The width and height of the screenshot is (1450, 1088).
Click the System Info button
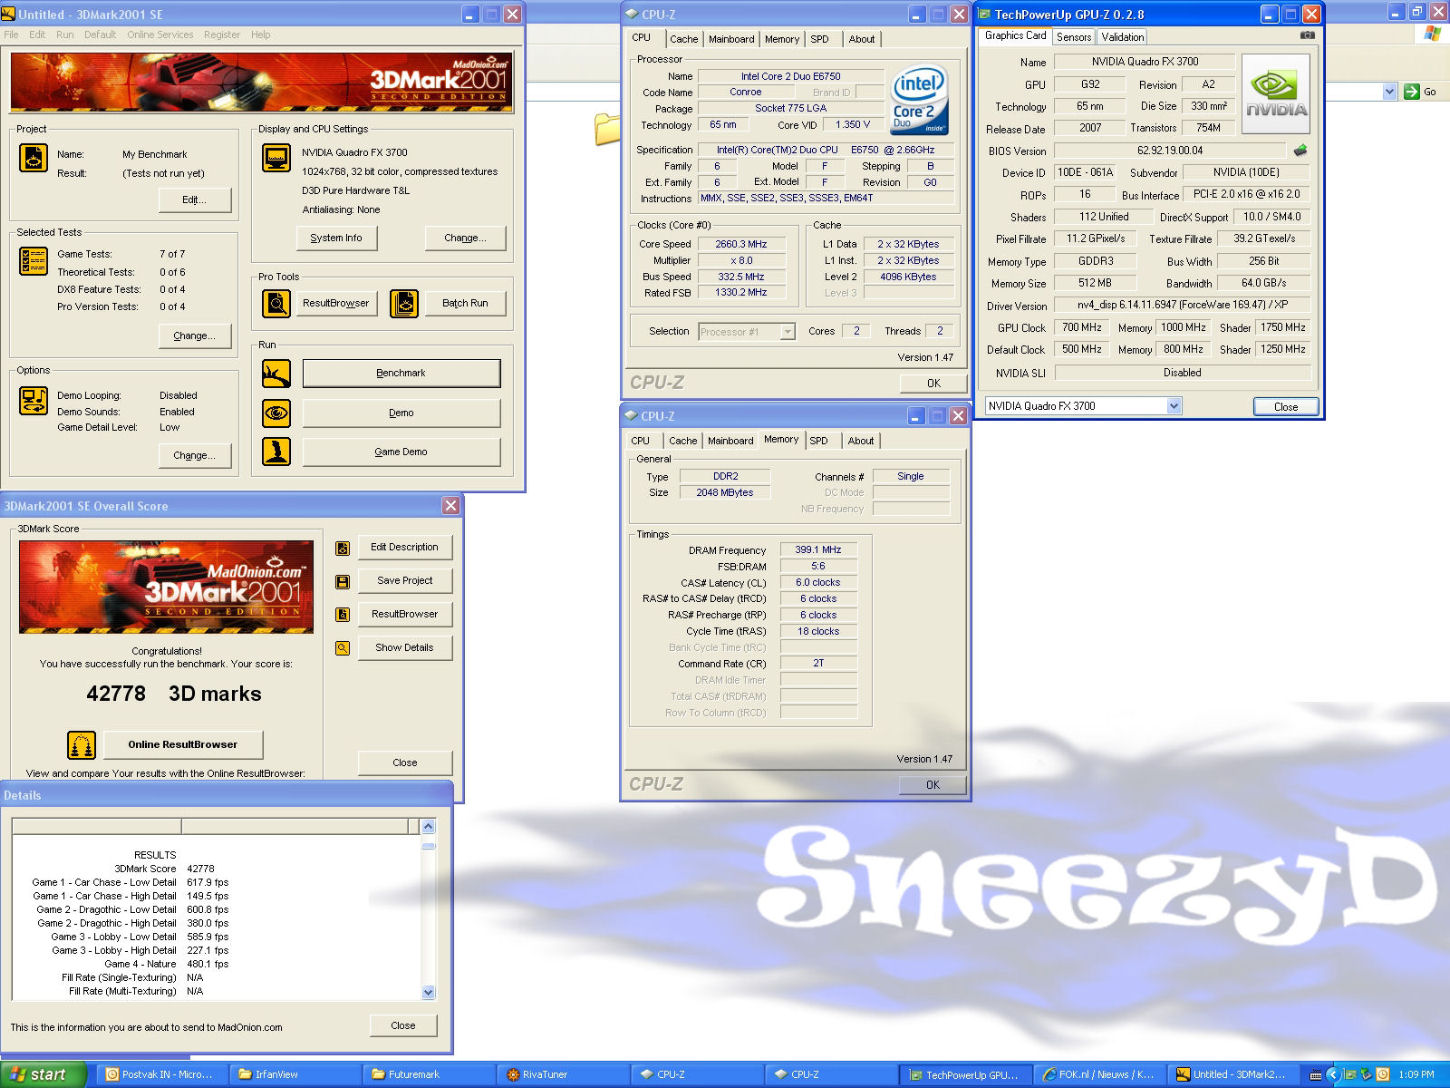pos(336,238)
